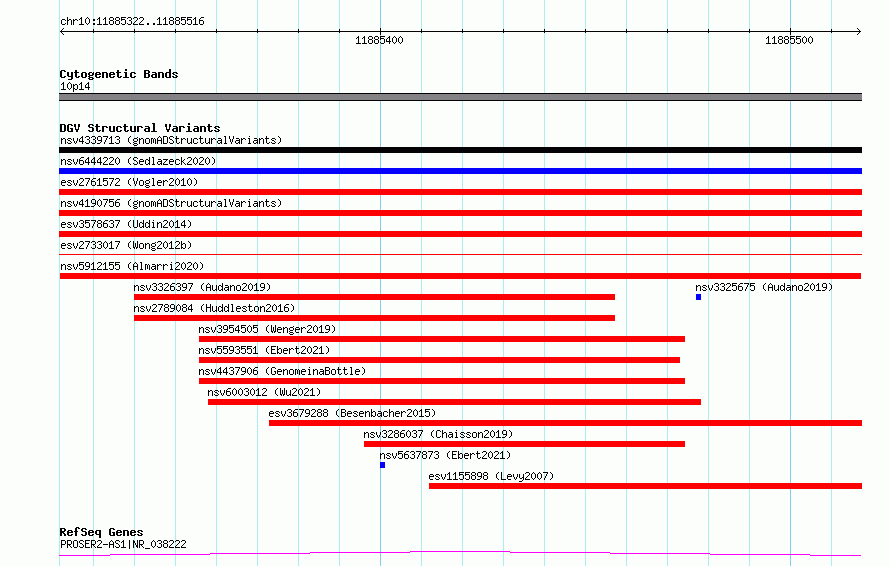Select nsv4437906 (GenomeinaBottle) label
Screen dimensions: 890x566
pos(282,371)
